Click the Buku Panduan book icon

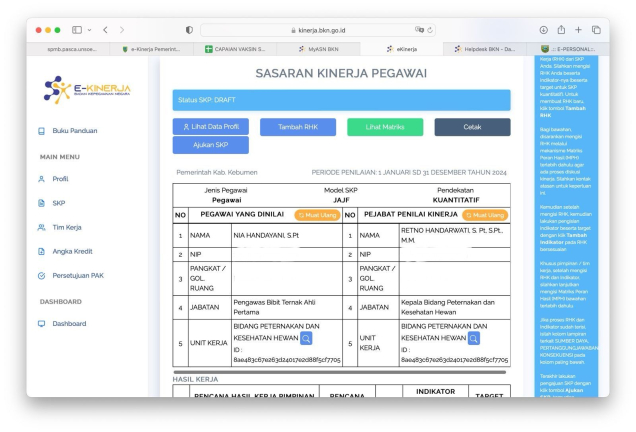point(41,131)
